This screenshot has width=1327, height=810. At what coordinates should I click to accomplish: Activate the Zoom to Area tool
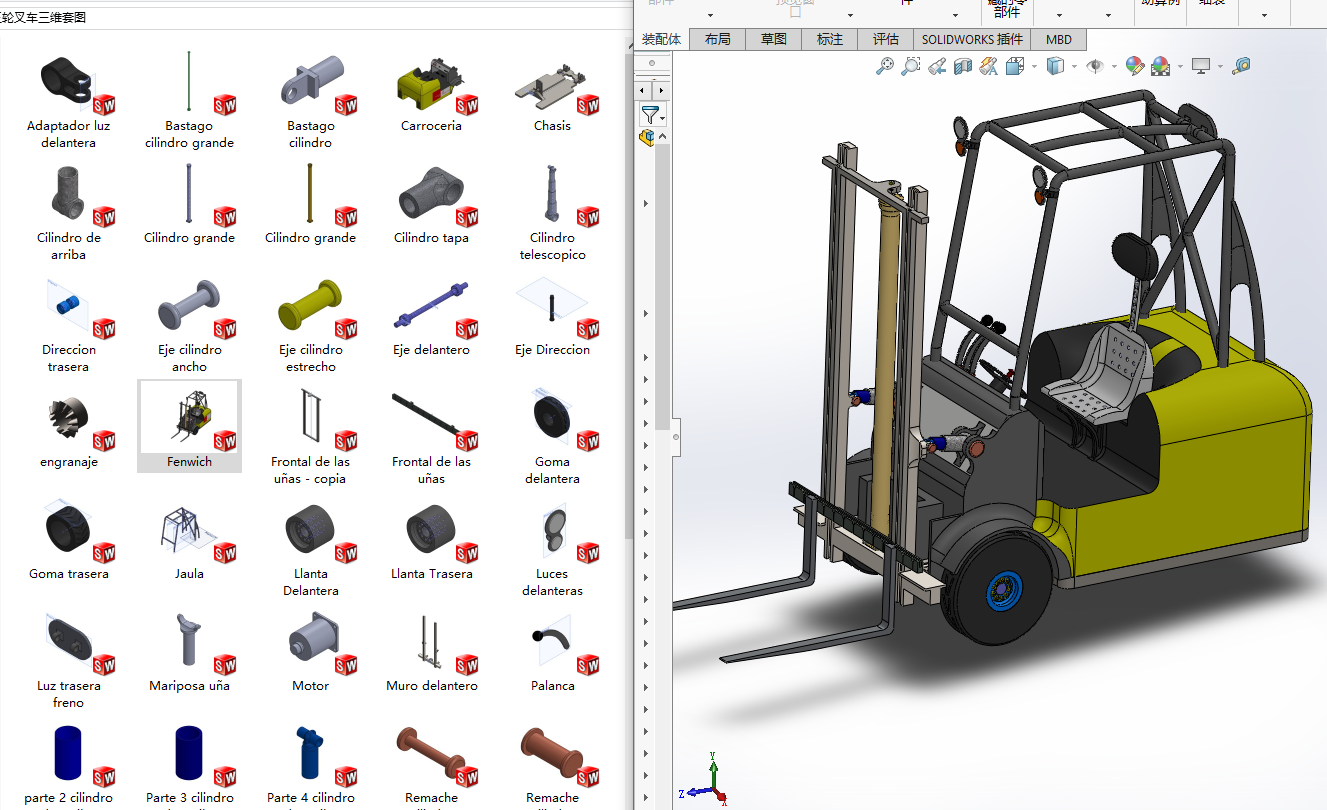(x=910, y=66)
